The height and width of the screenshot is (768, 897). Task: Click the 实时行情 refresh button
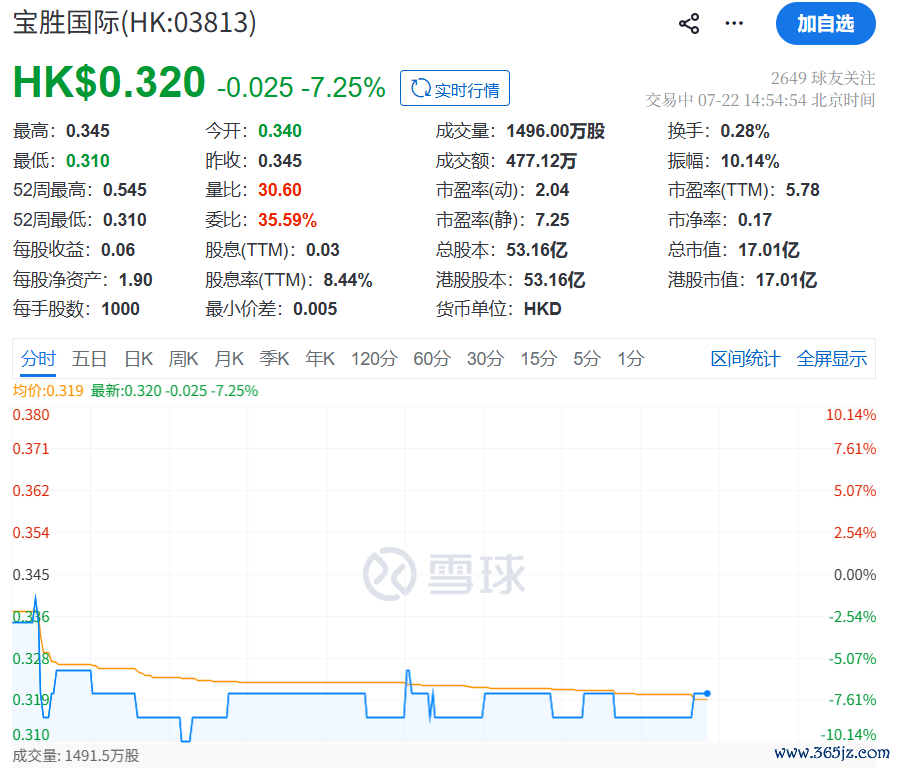click(455, 89)
